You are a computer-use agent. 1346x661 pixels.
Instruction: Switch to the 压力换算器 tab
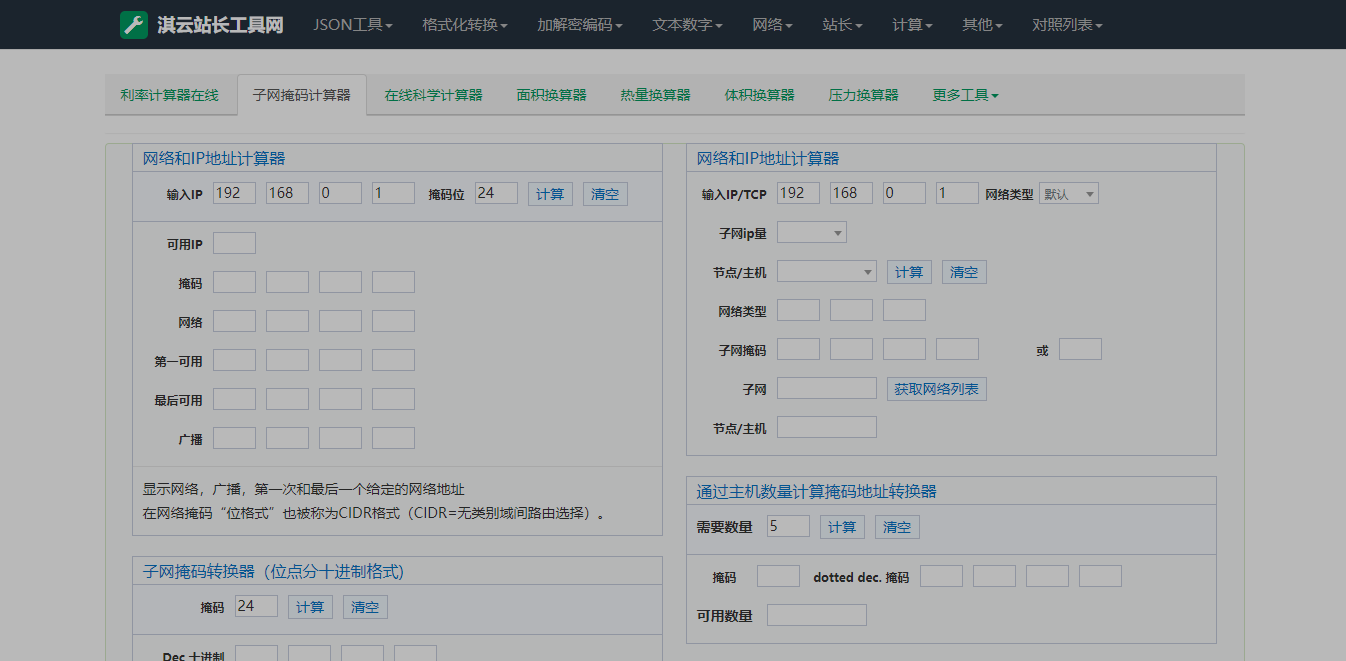point(864,95)
